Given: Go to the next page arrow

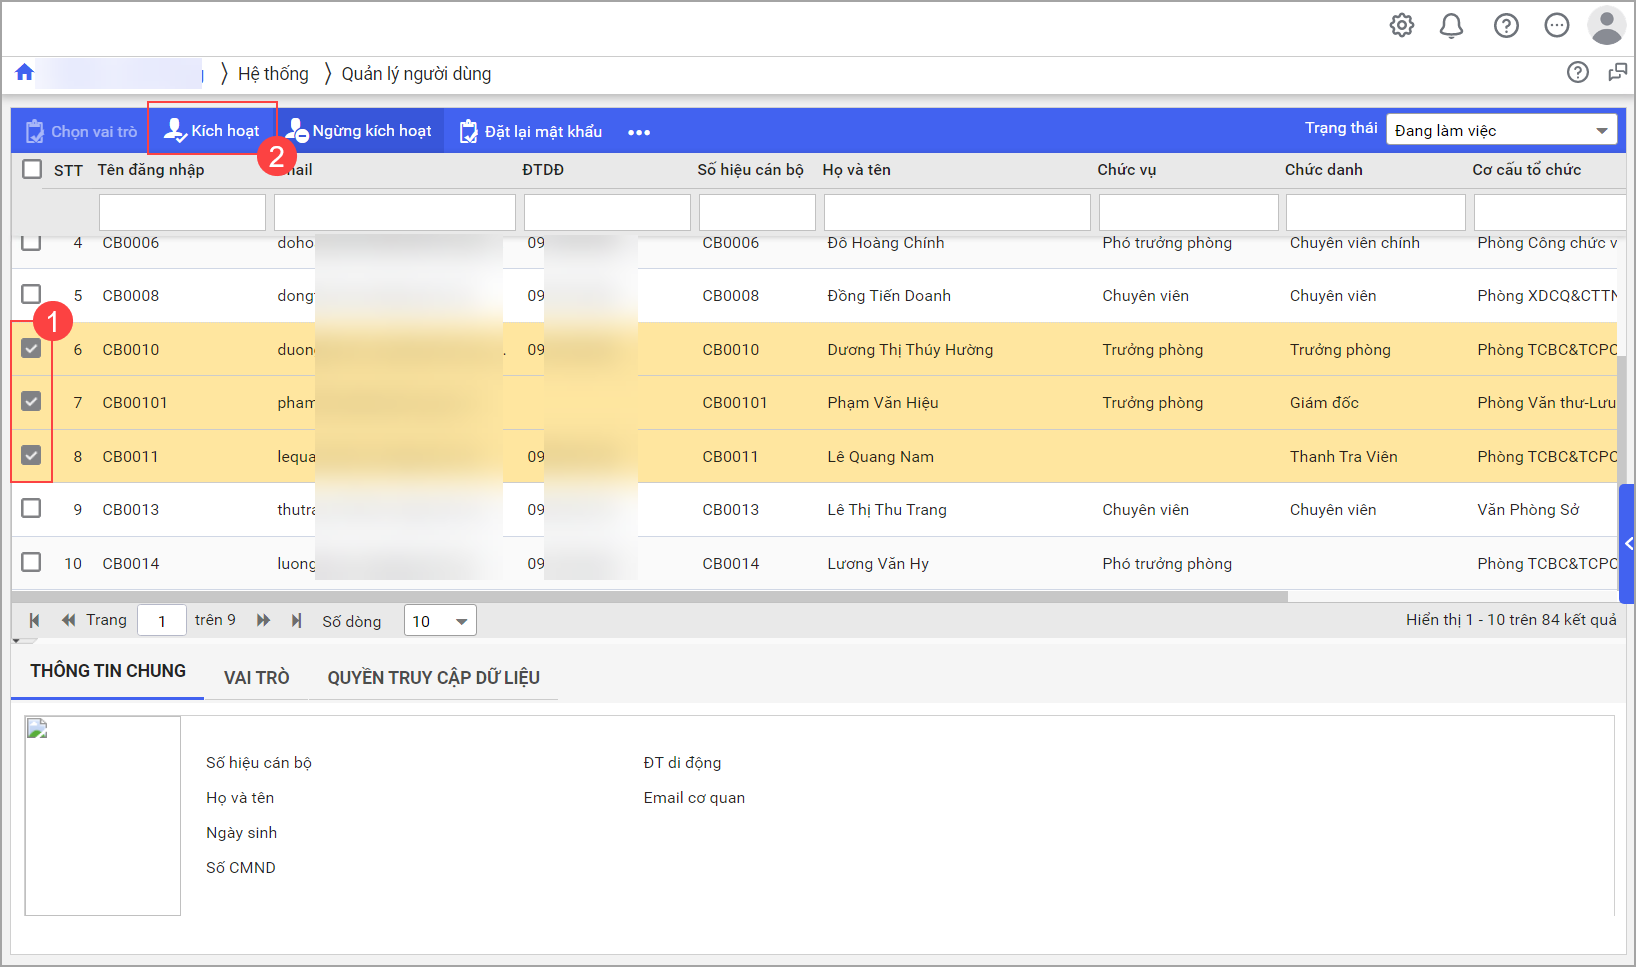Looking at the screenshot, I should point(263,620).
